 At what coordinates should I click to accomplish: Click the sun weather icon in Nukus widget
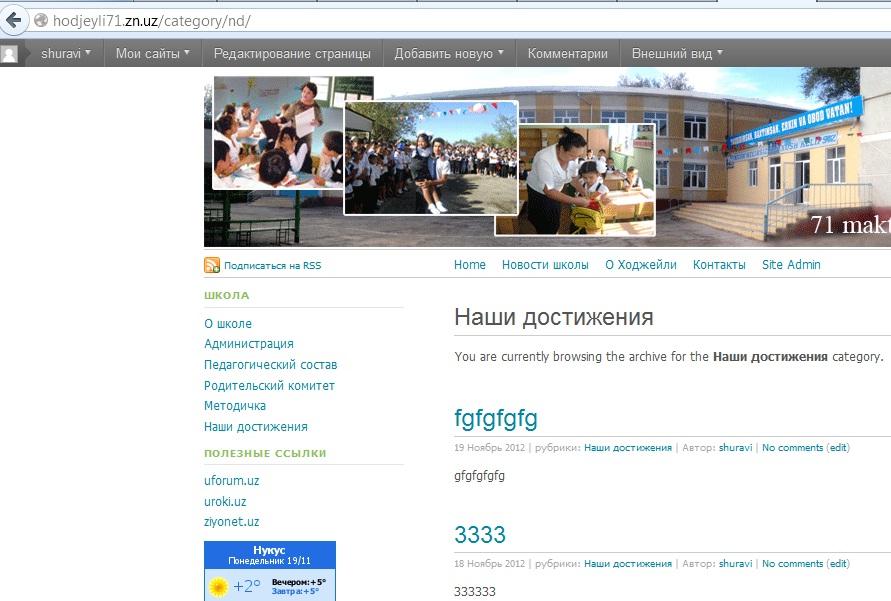[x=218, y=586]
